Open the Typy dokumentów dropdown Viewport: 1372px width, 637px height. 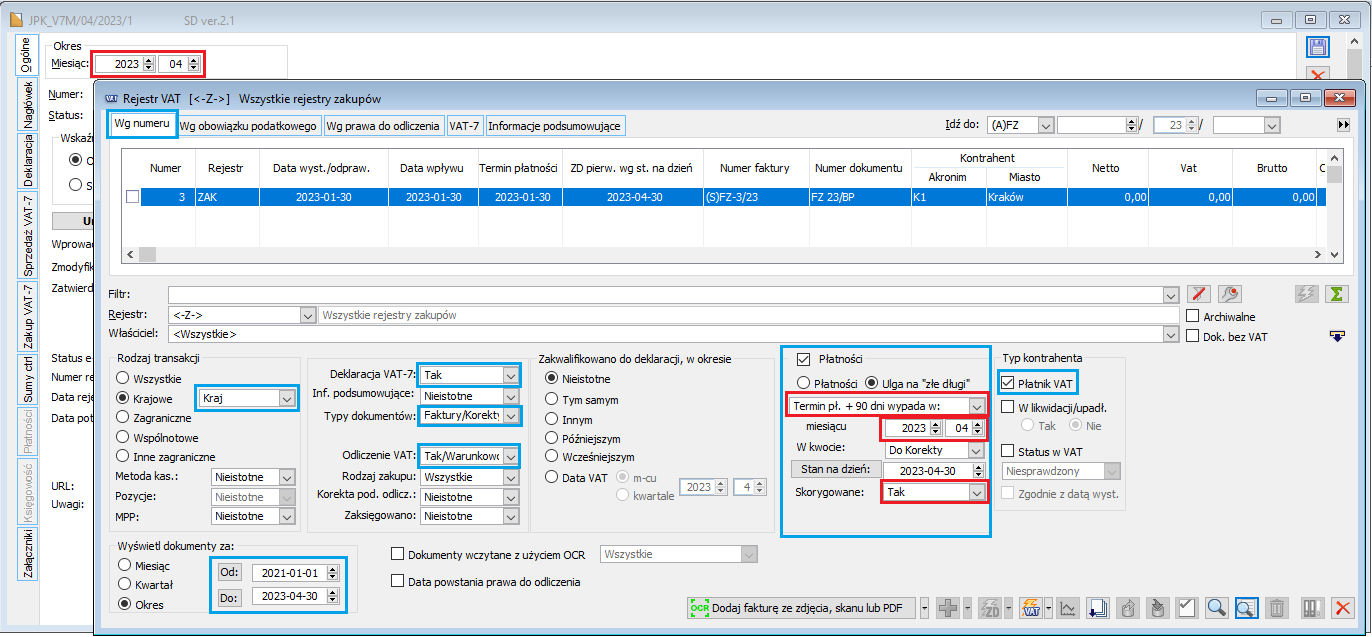point(511,415)
